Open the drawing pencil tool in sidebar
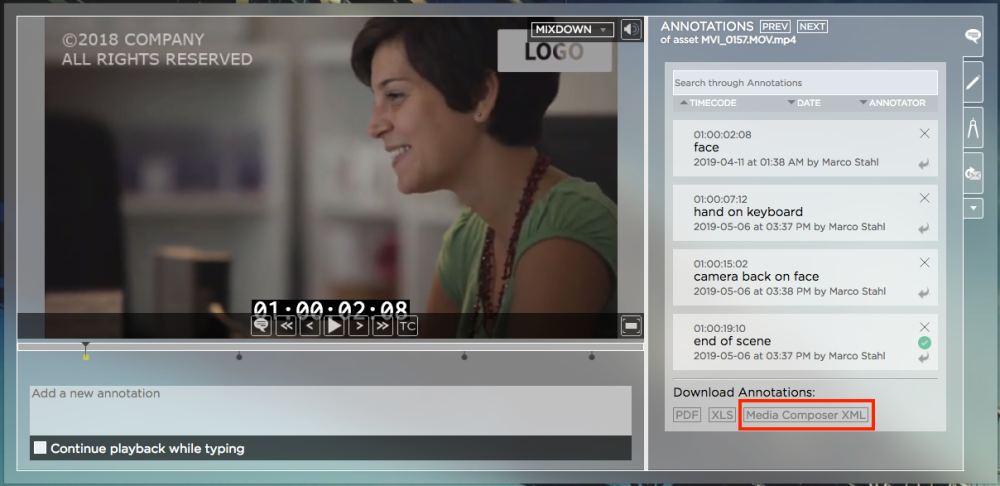 [972, 82]
